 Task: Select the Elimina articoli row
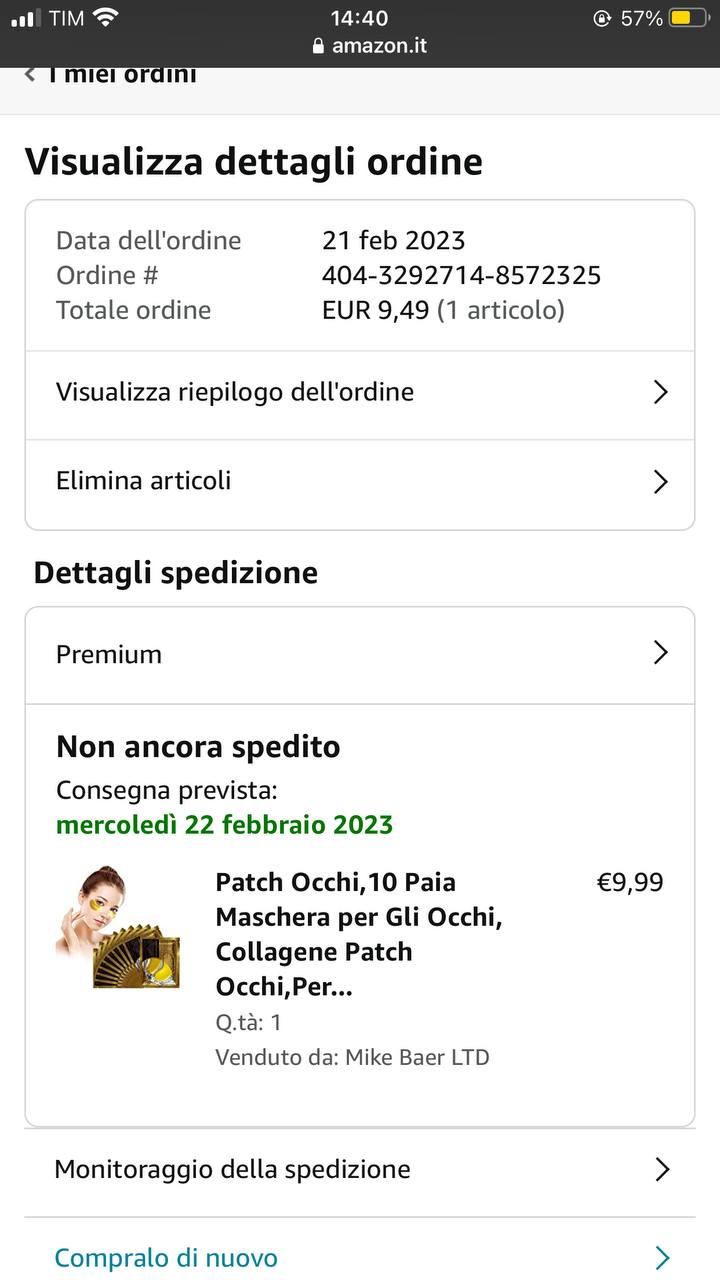(144, 481)
